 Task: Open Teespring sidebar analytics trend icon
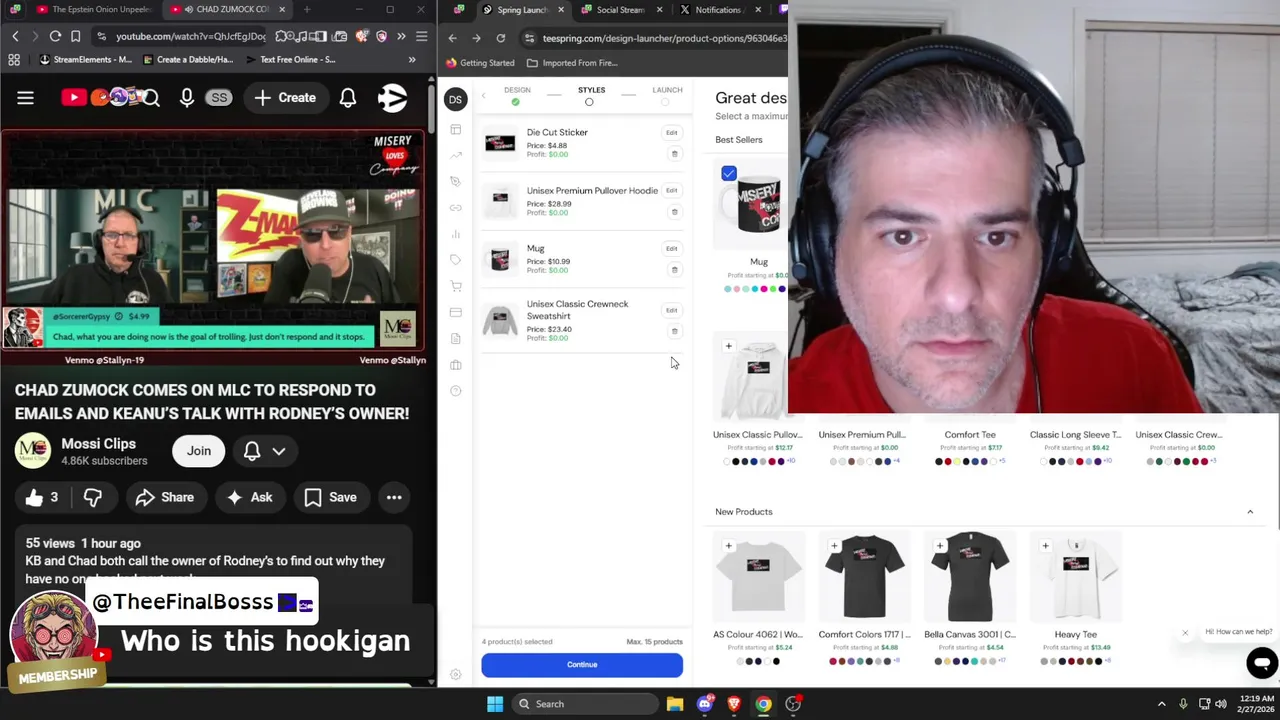[x=456, y=155]
